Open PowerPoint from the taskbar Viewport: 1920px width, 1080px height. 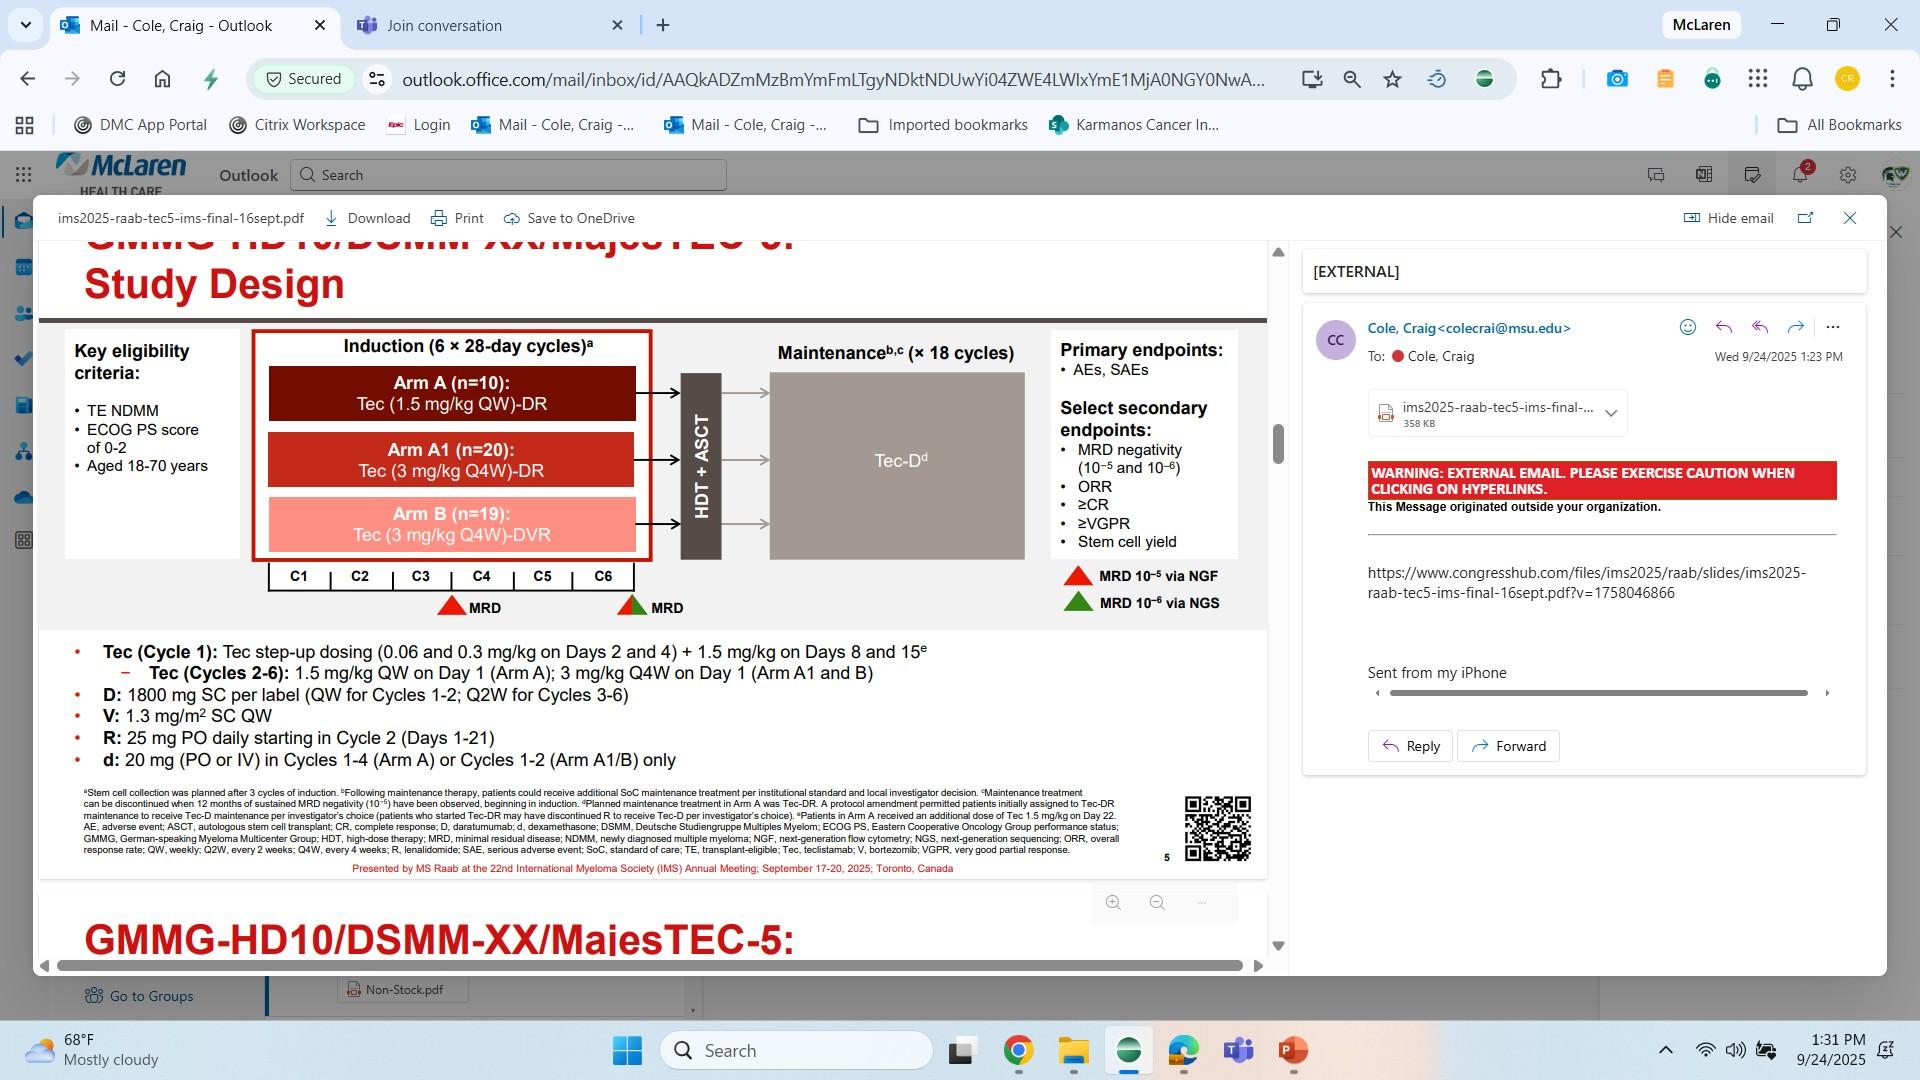[1293, 1051]
